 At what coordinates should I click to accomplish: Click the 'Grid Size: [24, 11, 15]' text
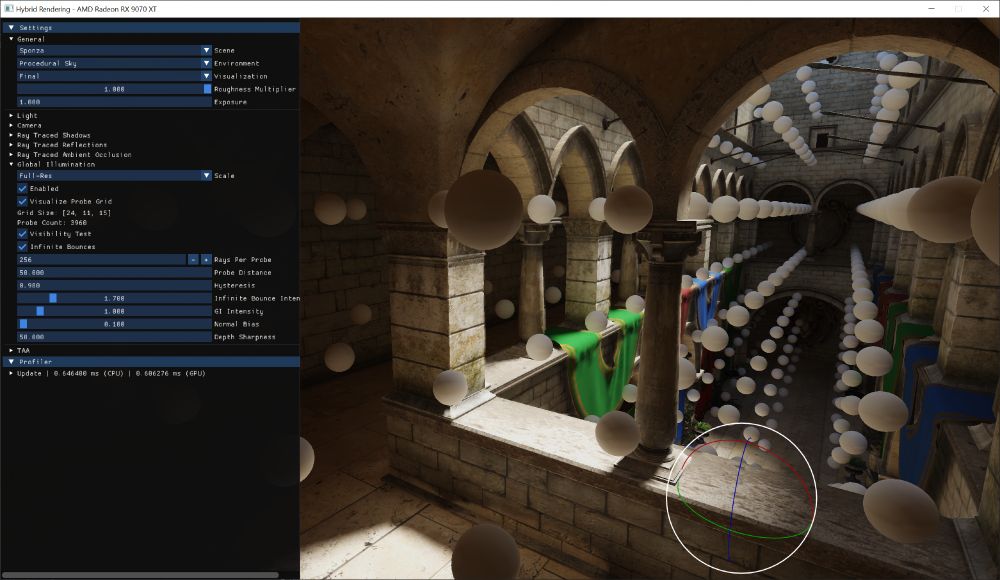tap(64, 213)
